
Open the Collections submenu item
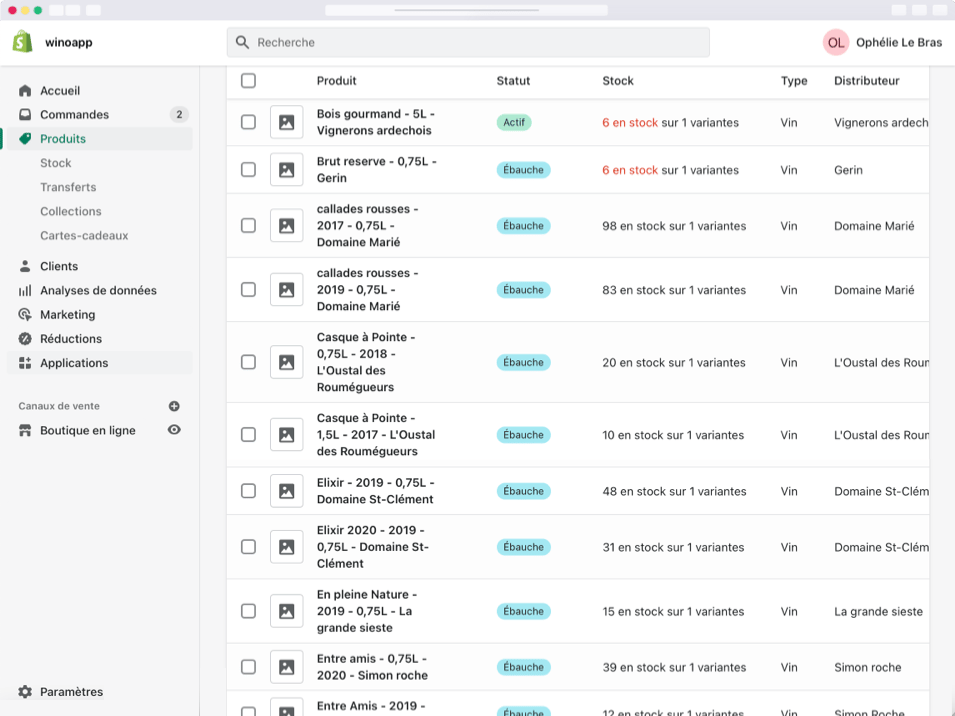pos(71,211)
